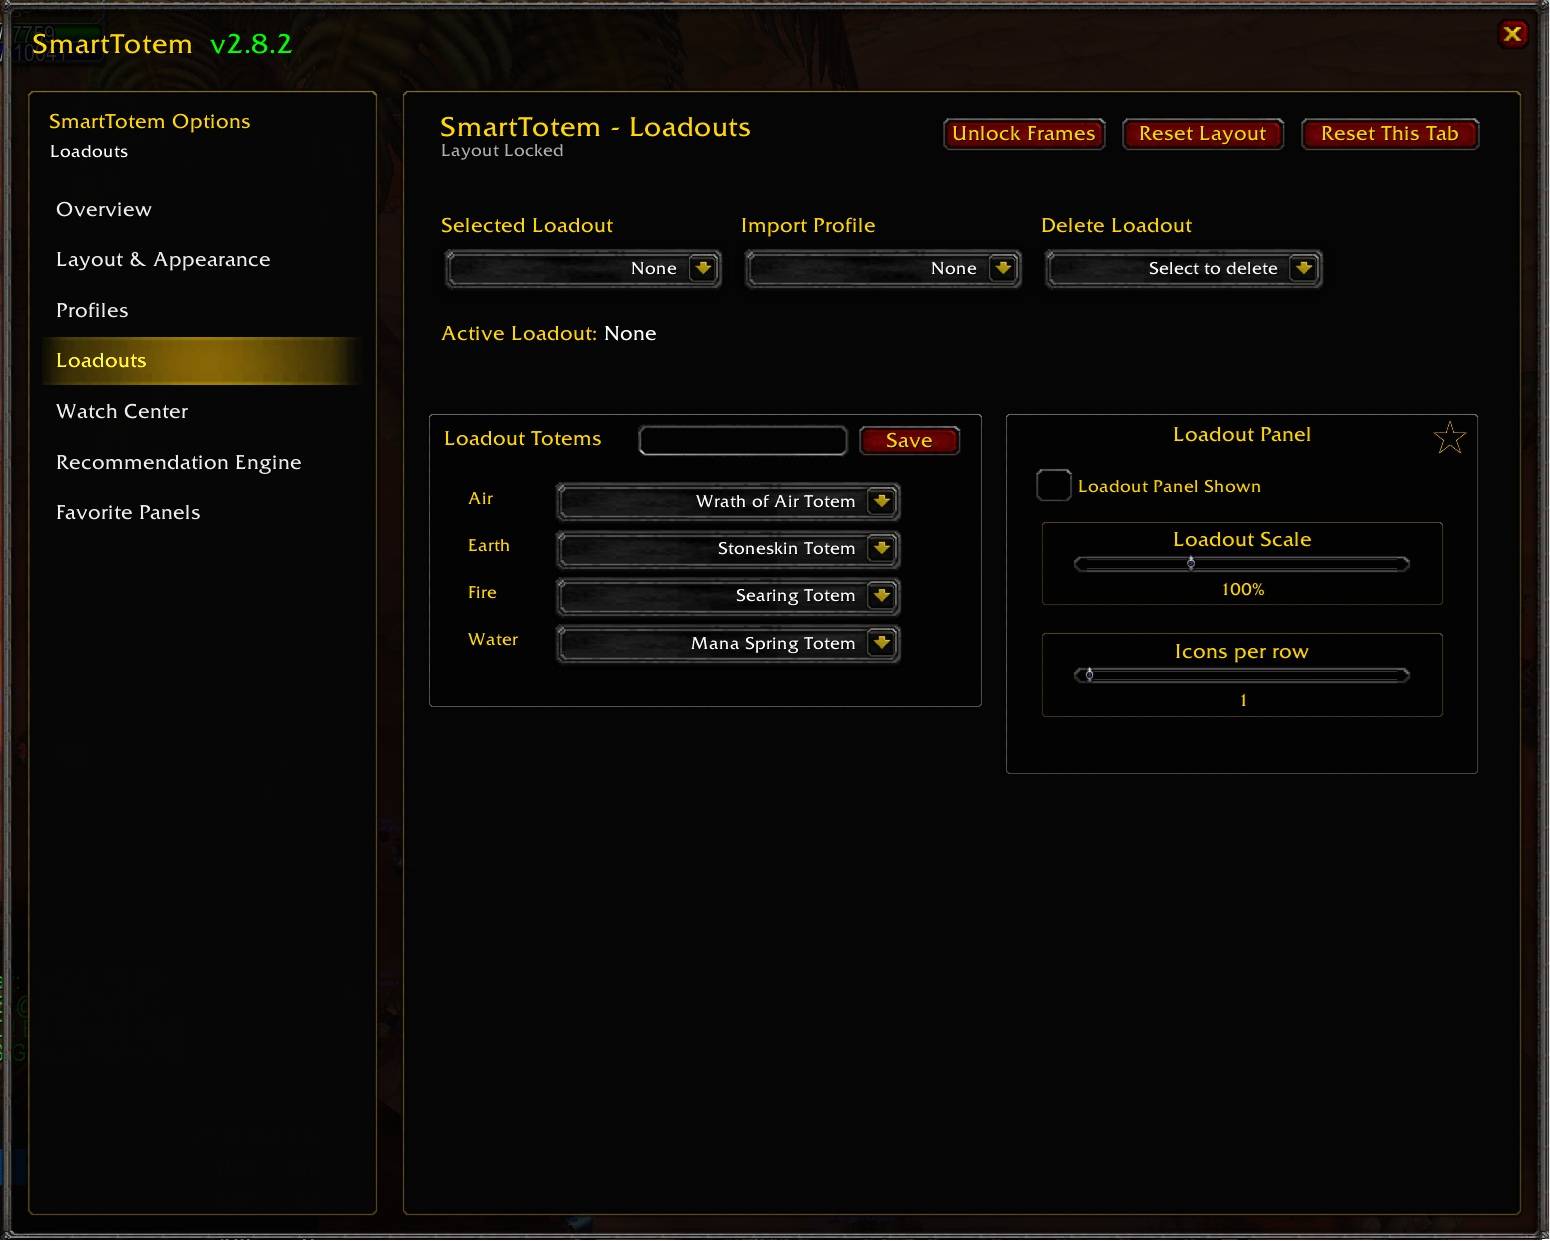Switch to the Overview tab
Screen dimensions: 1550x1241
(104, 209)
